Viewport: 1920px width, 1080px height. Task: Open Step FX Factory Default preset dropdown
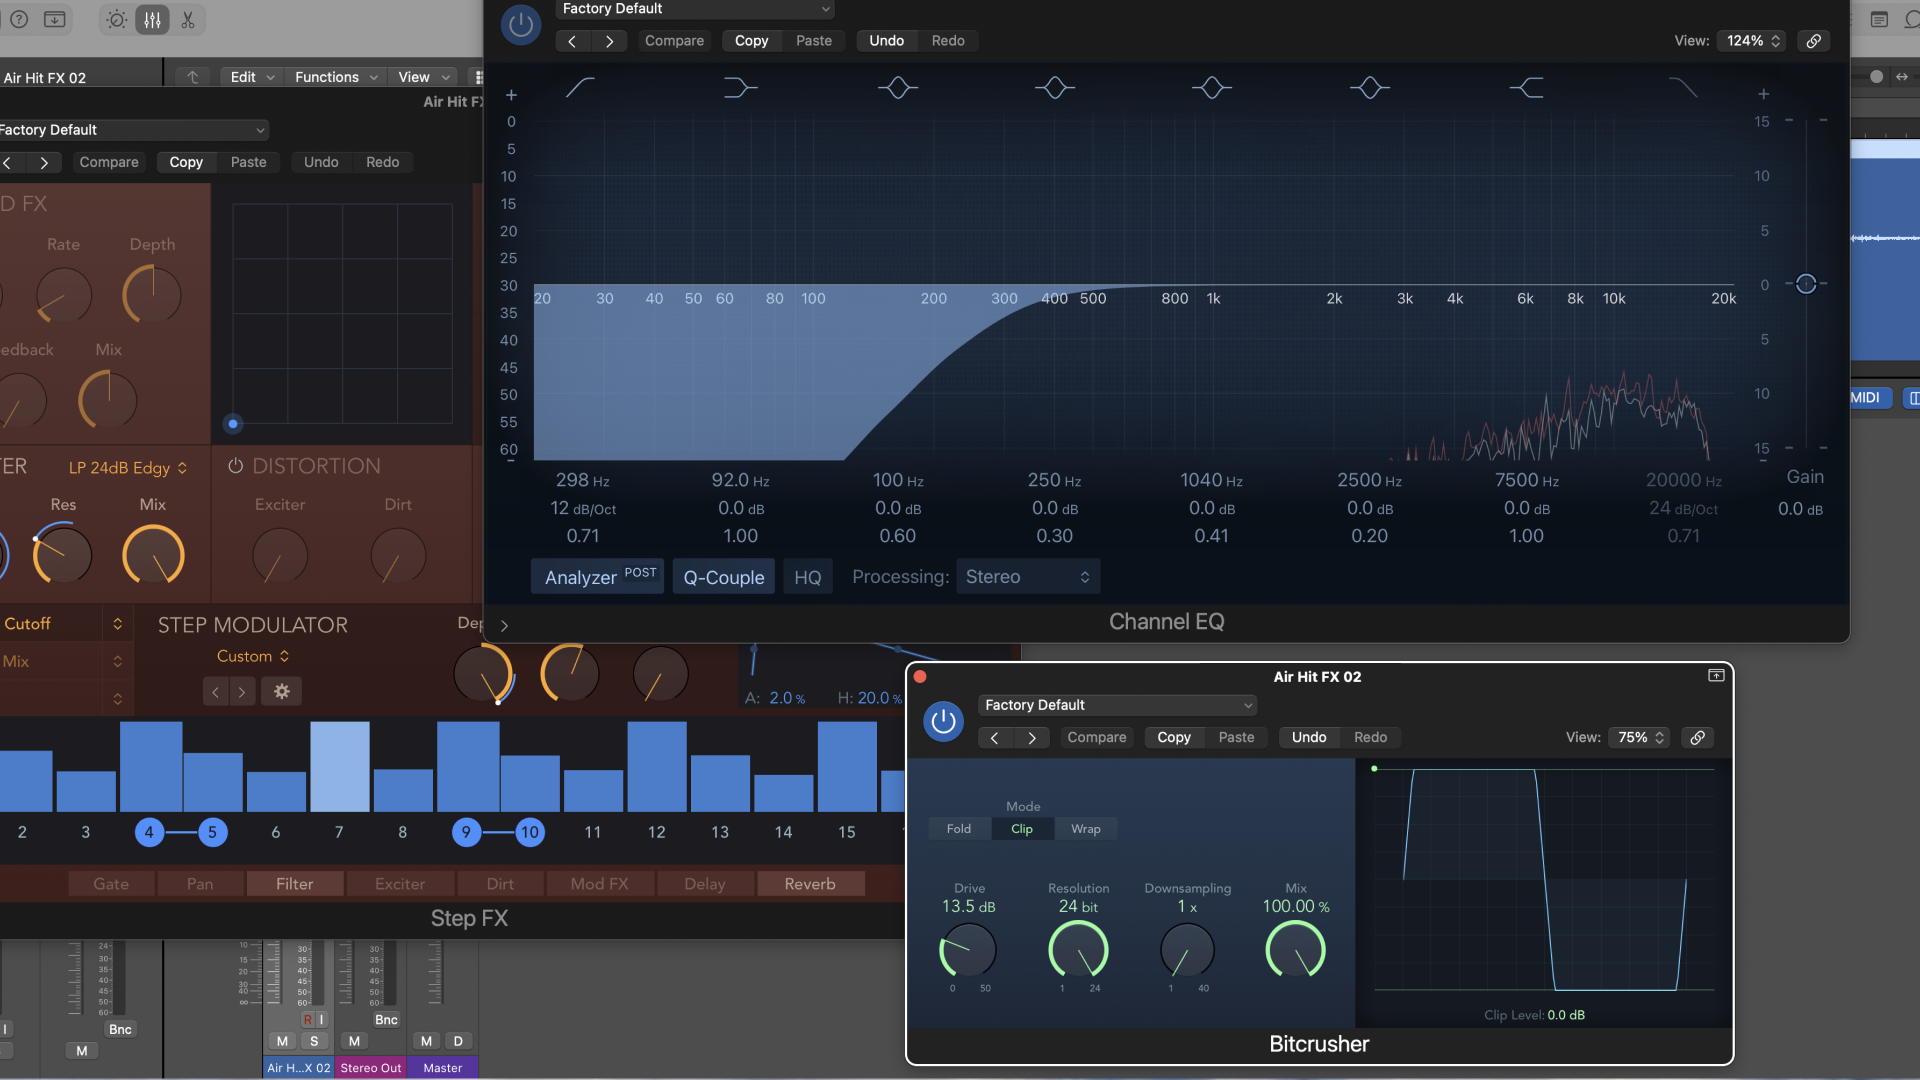(132, 130)
